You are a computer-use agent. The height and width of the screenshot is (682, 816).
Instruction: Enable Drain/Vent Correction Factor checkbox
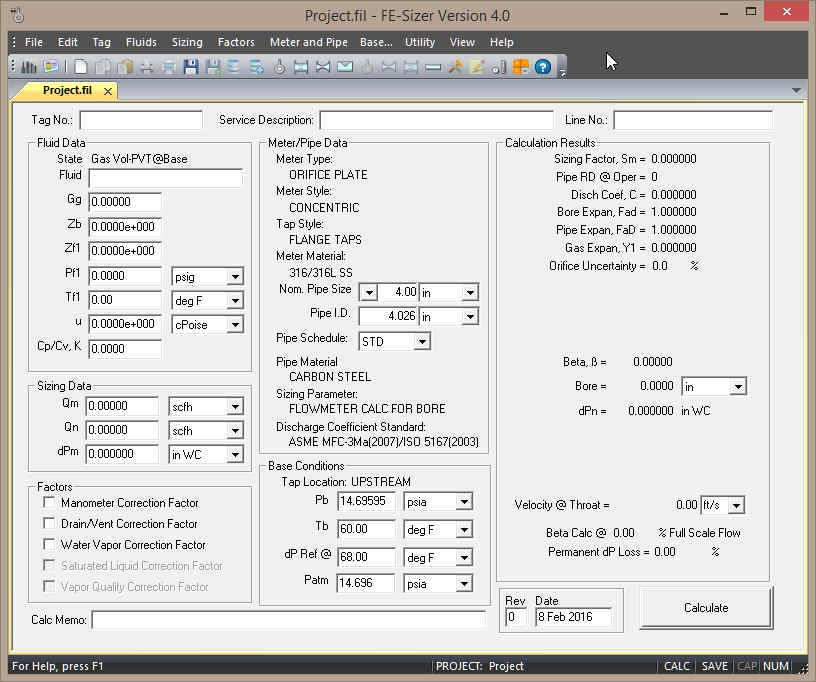49,523
